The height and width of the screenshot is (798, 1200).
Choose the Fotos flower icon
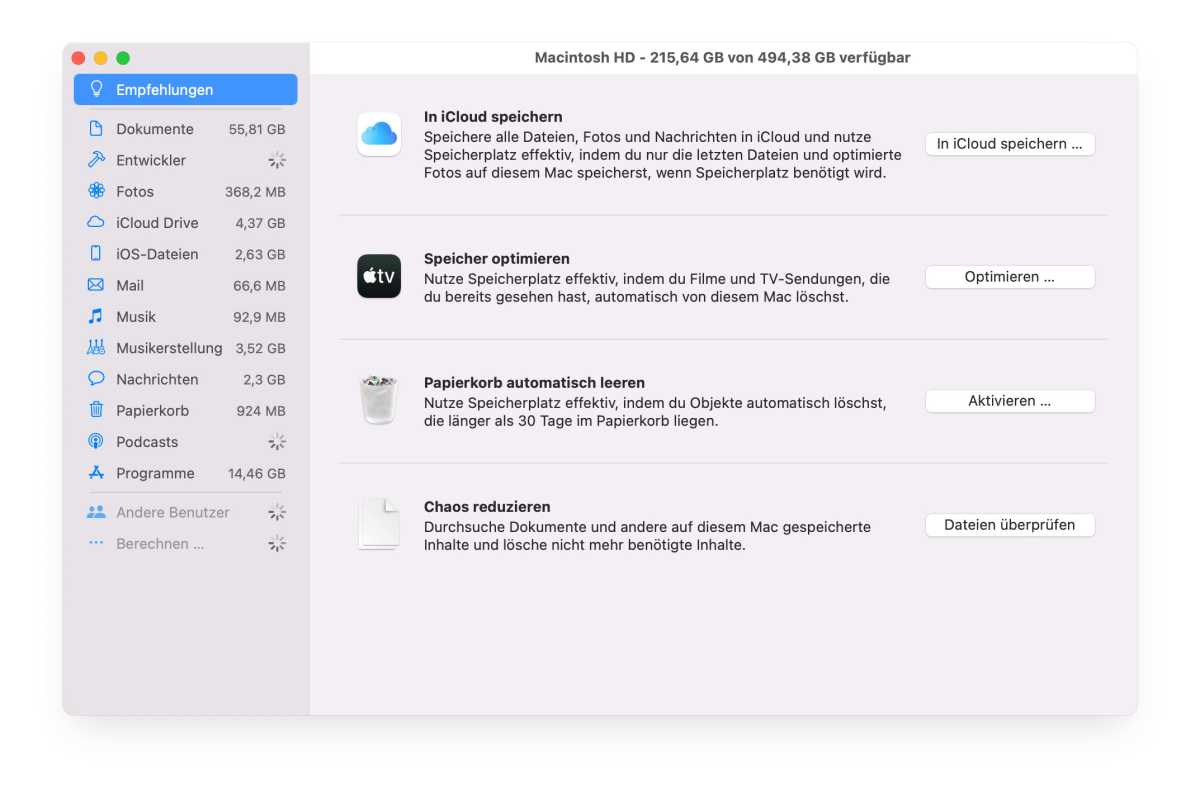click(96, 191)
